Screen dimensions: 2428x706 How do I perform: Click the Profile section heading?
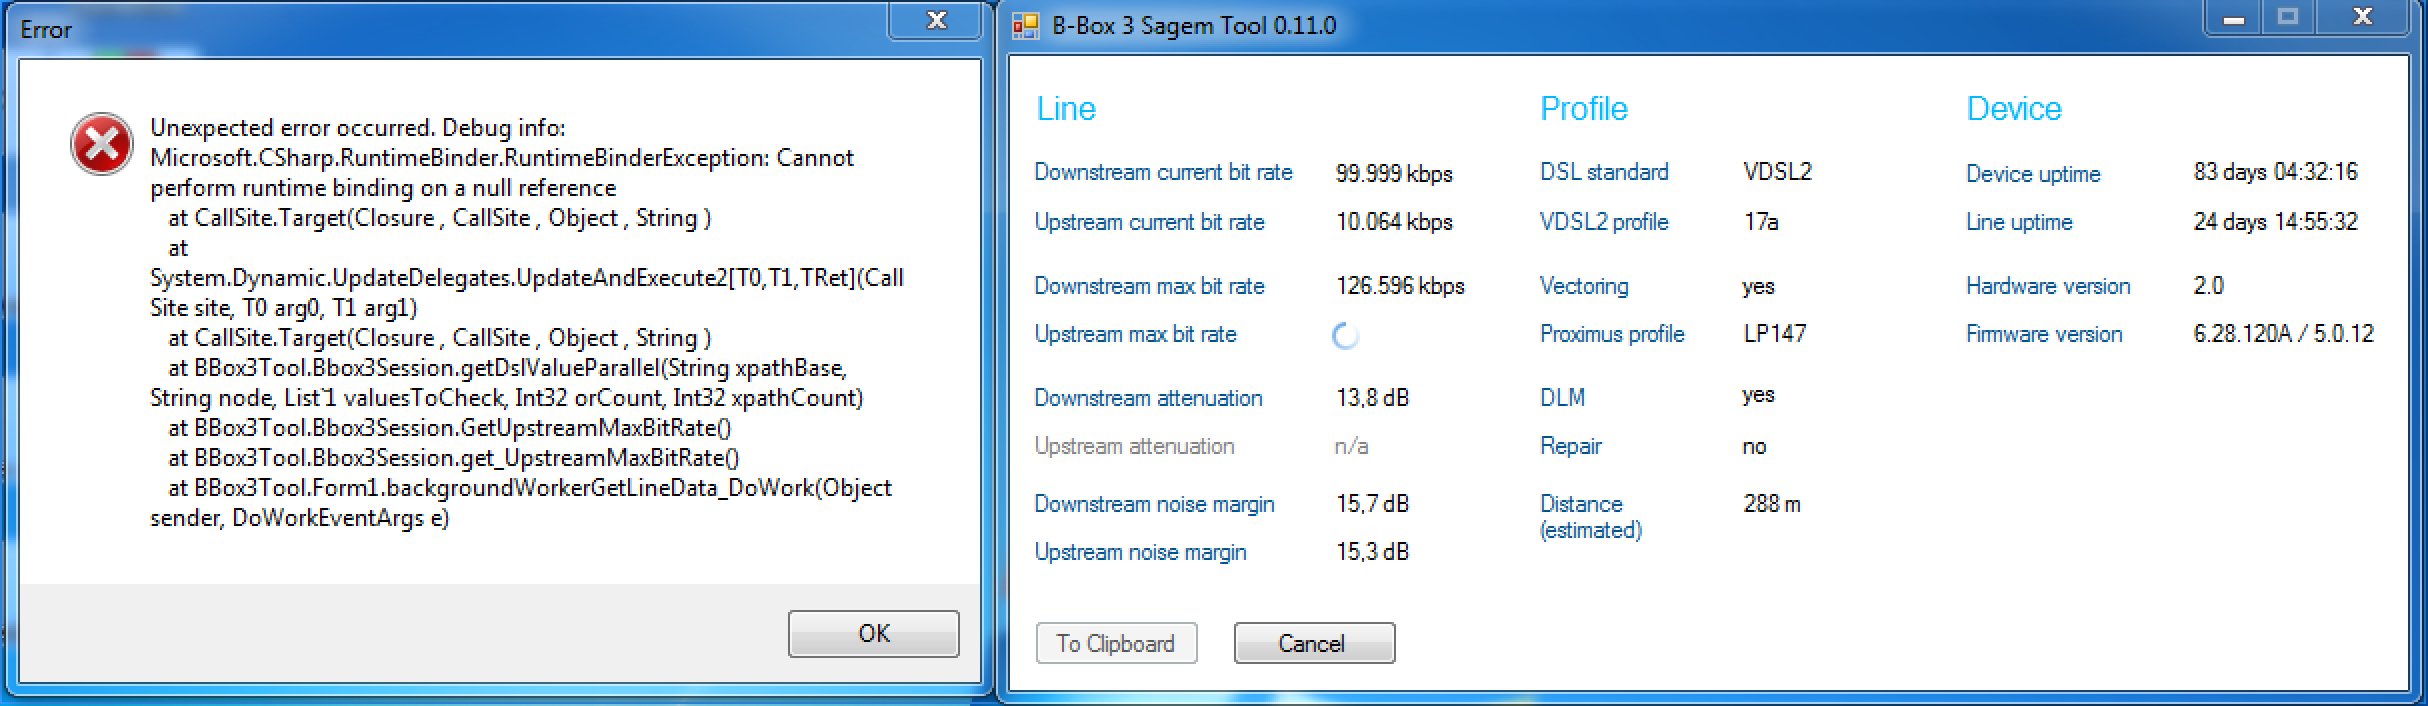[x=1584, y=109]
